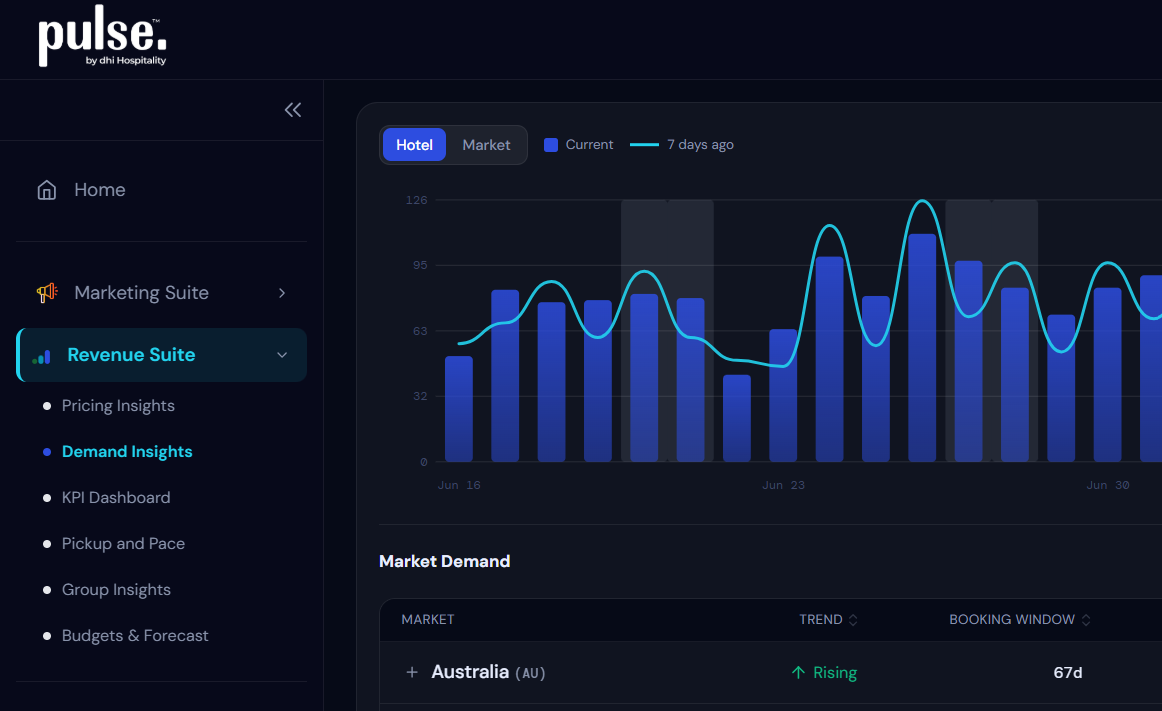Click the plus icon beside Australia
The image size is (1162, 711).
(x=412, y=672)
